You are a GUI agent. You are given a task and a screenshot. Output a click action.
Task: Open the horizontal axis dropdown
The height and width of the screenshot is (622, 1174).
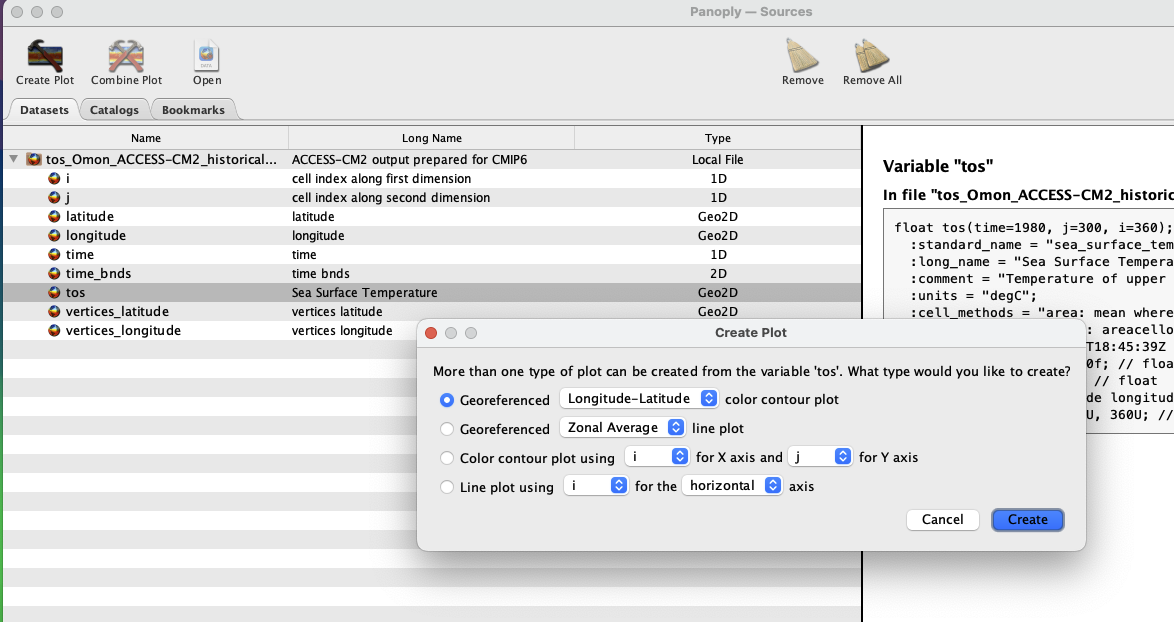click(x=732, y=487)
